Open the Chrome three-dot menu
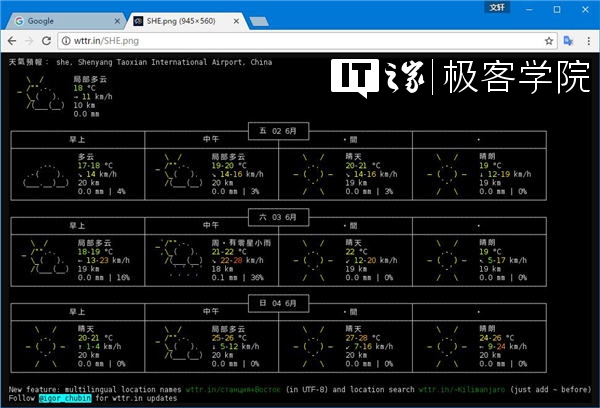 [x=589, y=41]
